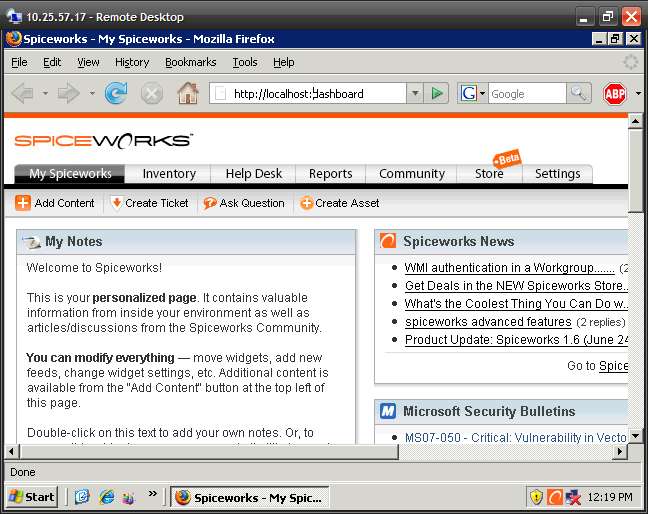Click the Spiceworks logo
Screen dimensions: 648x514
104,141
